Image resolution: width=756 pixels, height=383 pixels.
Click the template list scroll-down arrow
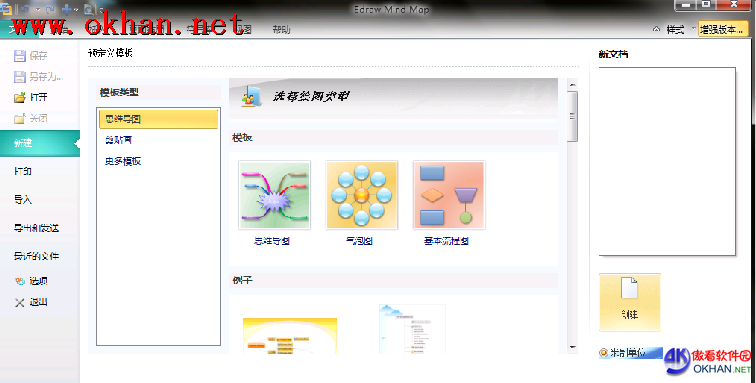click(x=572, y=347)
